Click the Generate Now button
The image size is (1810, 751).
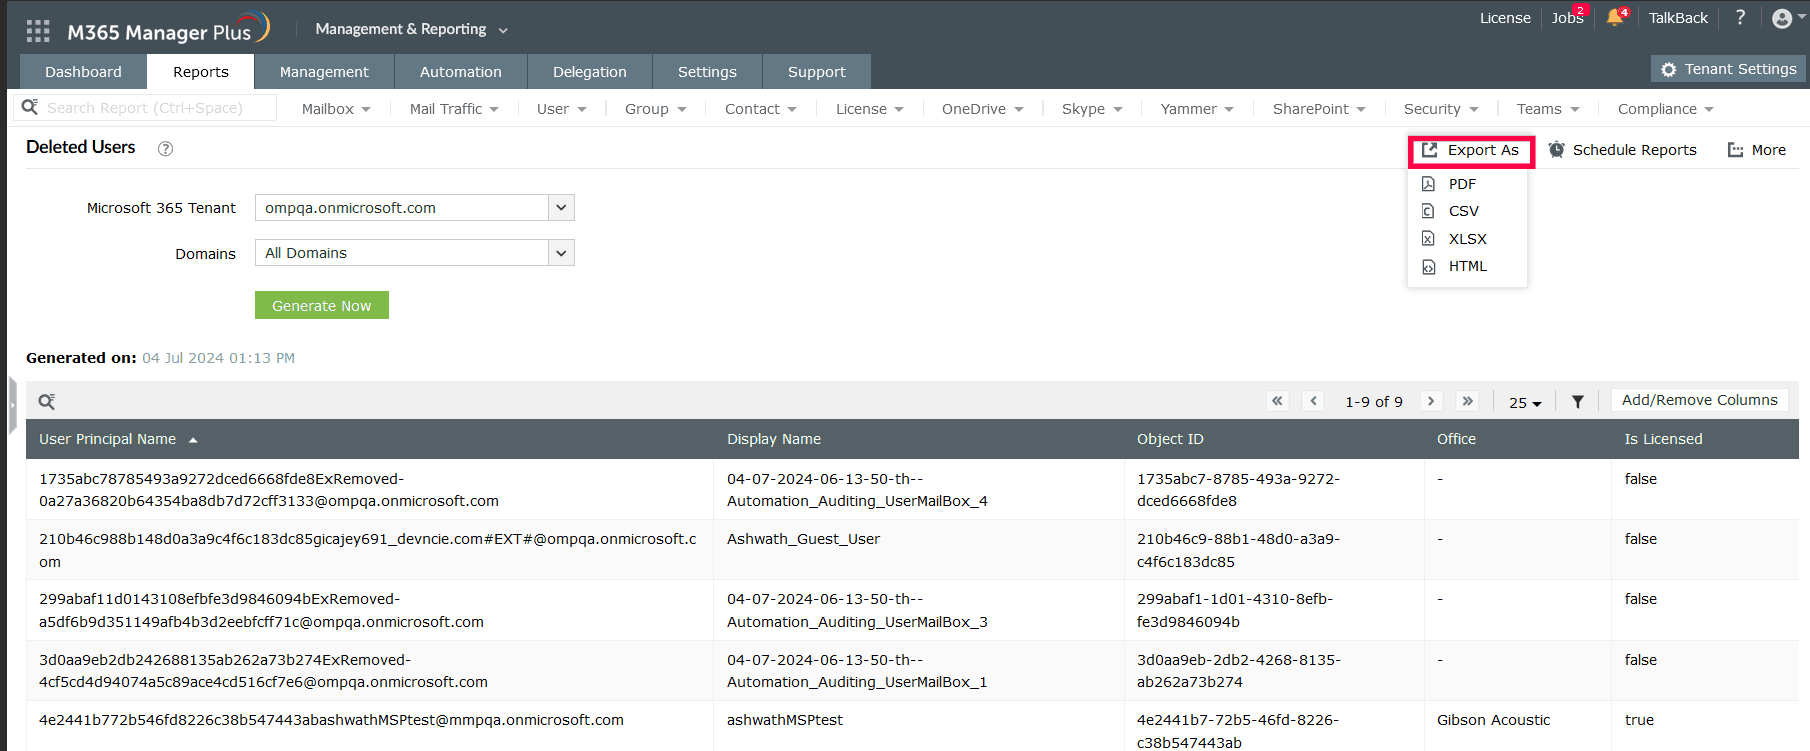[x=322, y=306]
